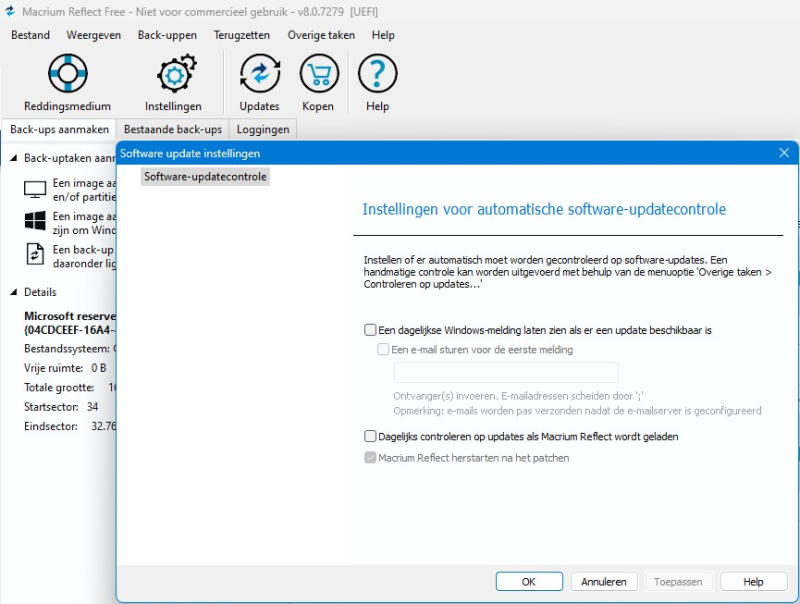This screenshot has width=800, height=604.
Task: Click the monitor image backup icon
Action: pos(35,189)
